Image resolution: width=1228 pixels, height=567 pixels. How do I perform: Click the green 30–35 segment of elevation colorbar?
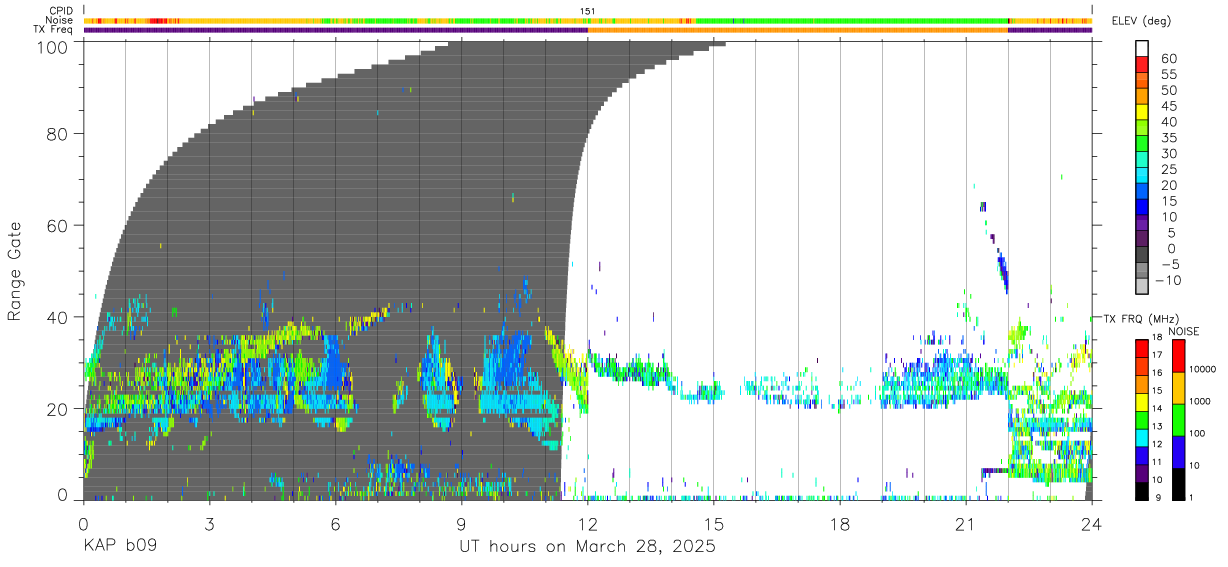click(1142, 144)
